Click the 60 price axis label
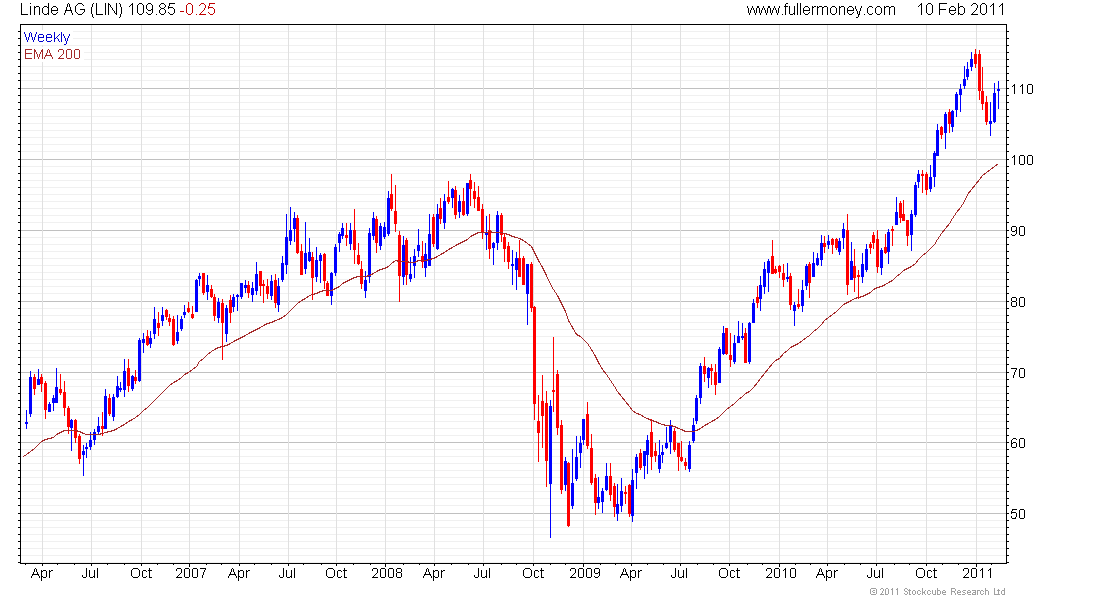 [x=1018, y=444]
